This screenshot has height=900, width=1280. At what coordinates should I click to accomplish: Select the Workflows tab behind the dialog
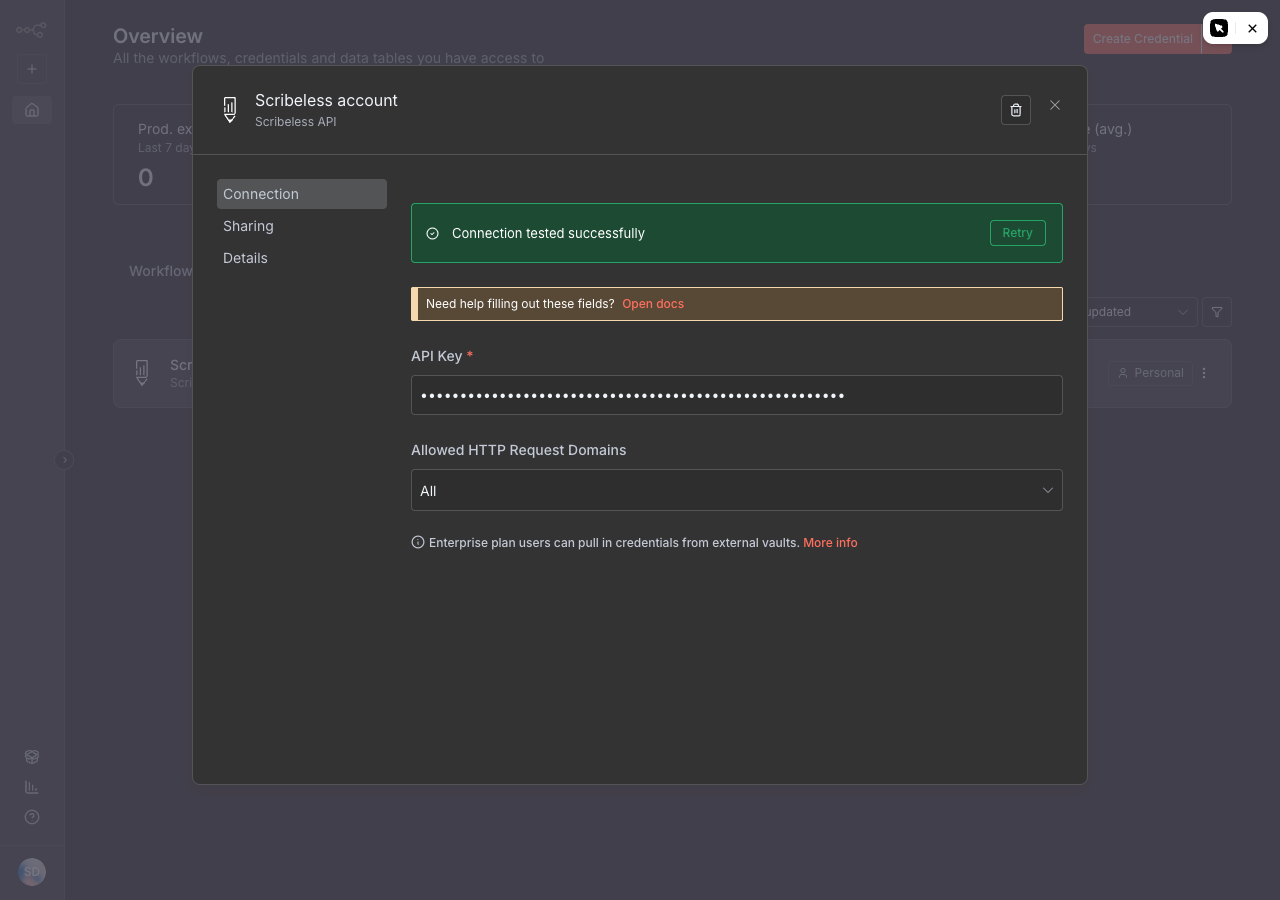(161, 271)
